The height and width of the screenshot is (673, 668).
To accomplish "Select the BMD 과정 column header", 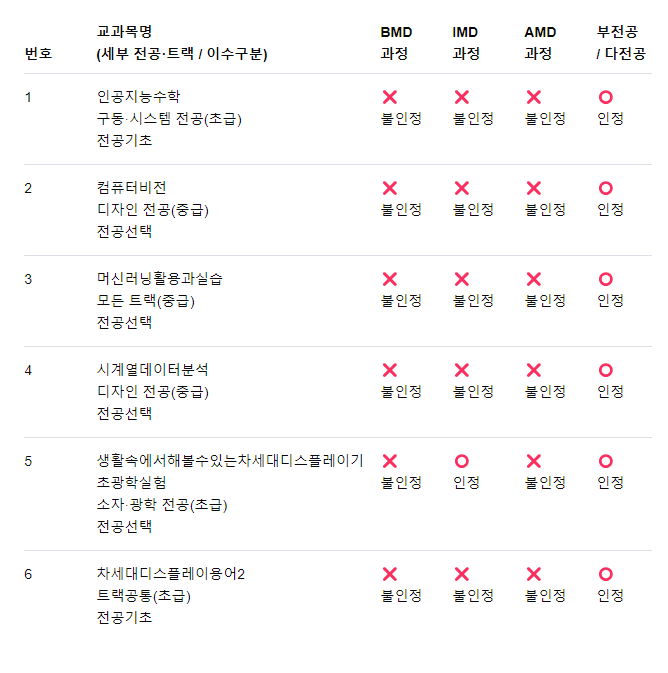I will [396, 43].
